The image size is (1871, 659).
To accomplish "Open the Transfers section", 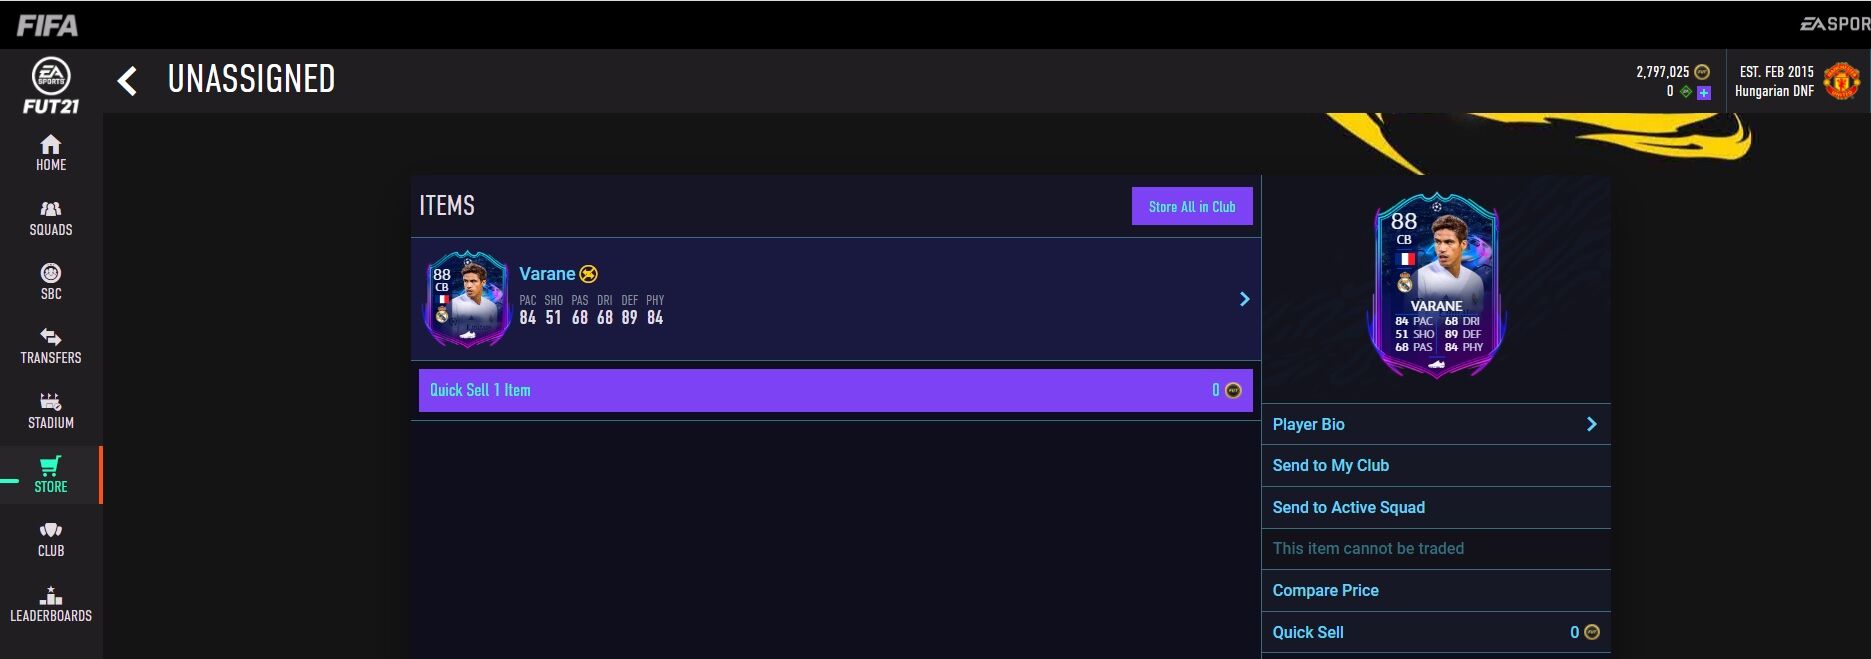I will 51,346.
